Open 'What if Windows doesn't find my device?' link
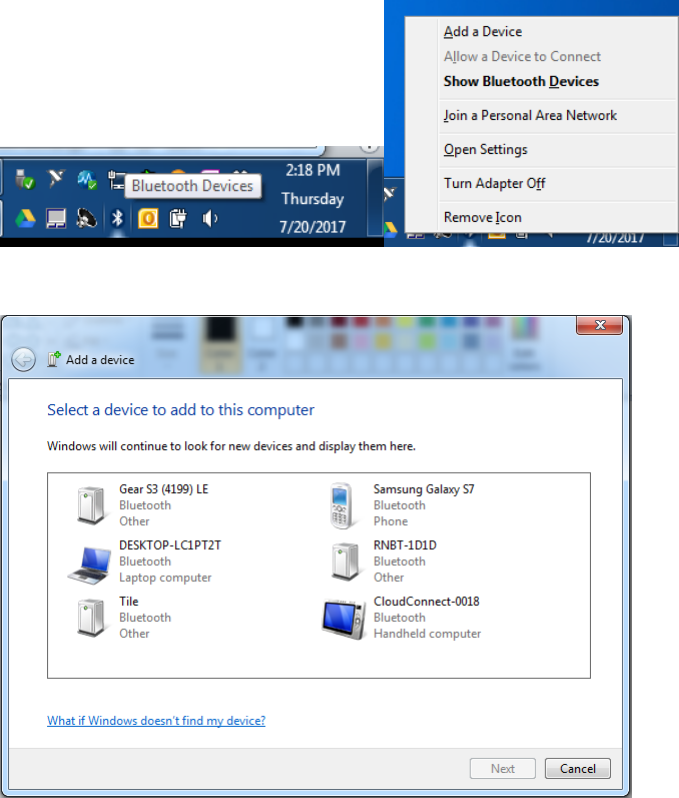This screenshot has width=679, height=798. click(x=156, y=721)
